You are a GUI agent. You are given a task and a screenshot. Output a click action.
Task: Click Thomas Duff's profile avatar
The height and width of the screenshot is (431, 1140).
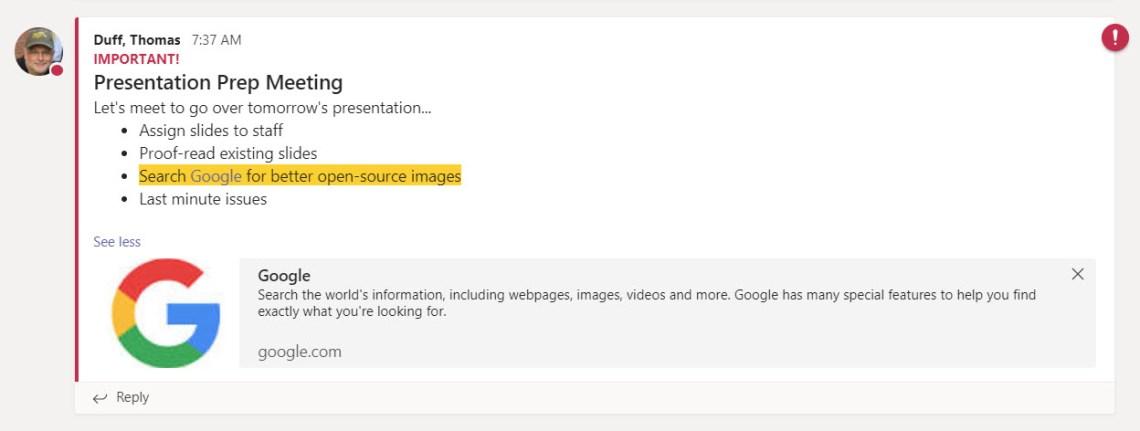pos(38,50)
